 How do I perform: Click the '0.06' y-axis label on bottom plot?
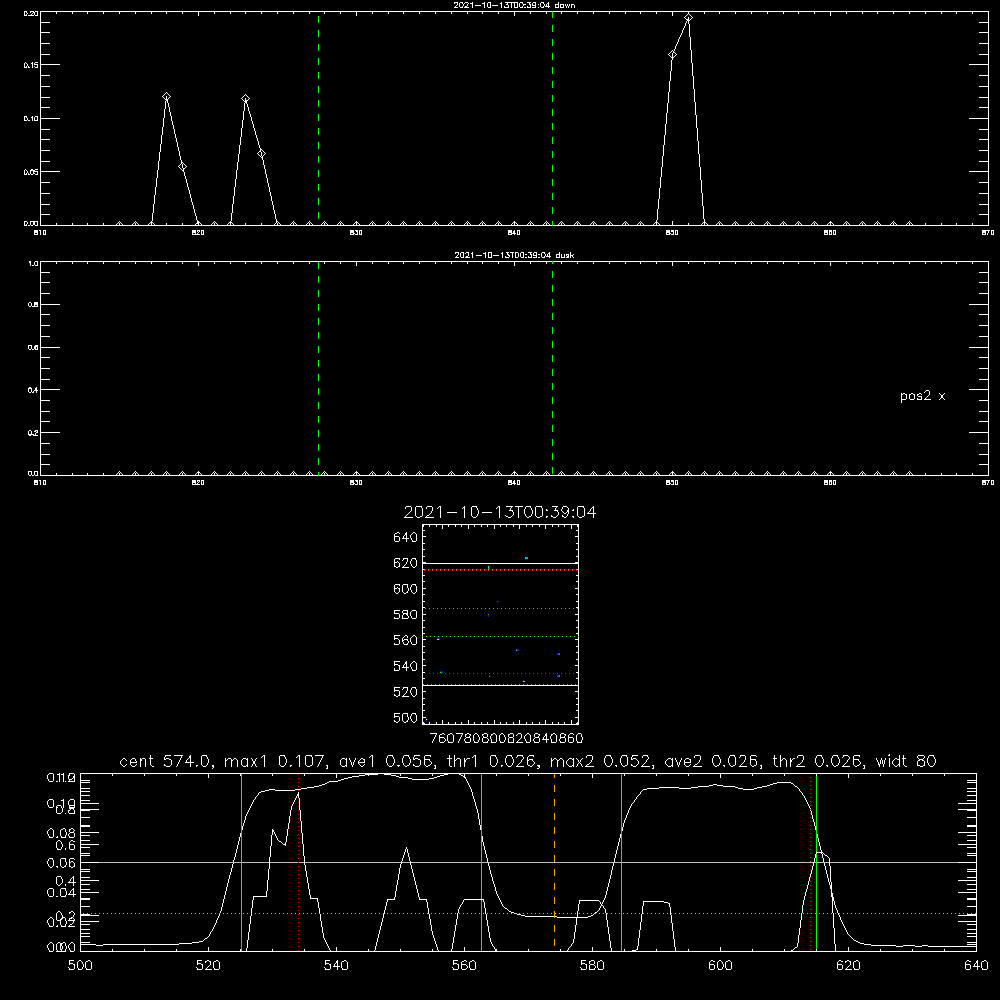pyautogui.click(x=61, y=863)
